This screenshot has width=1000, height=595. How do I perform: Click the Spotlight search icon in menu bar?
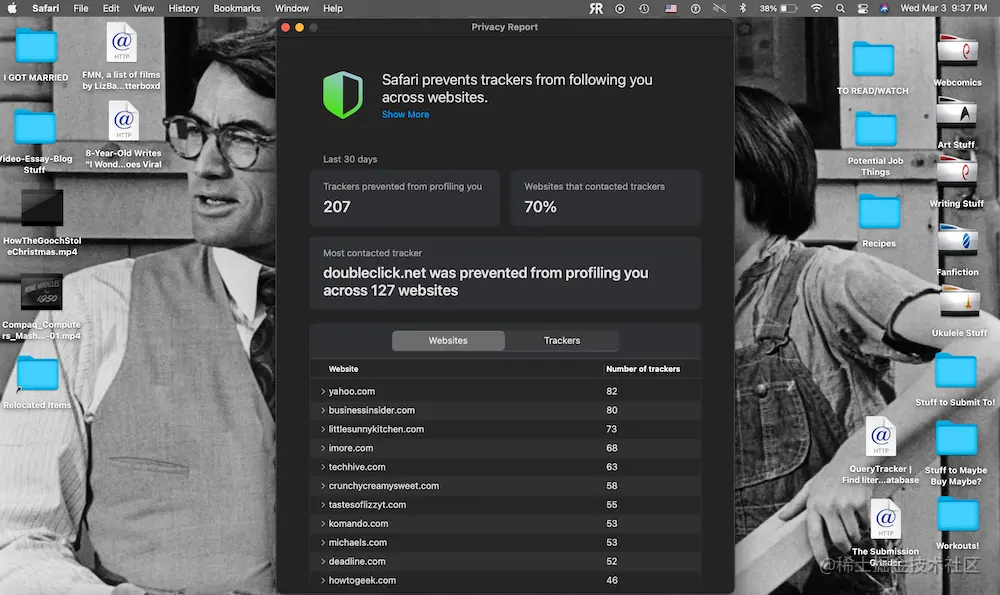(840, 8)
